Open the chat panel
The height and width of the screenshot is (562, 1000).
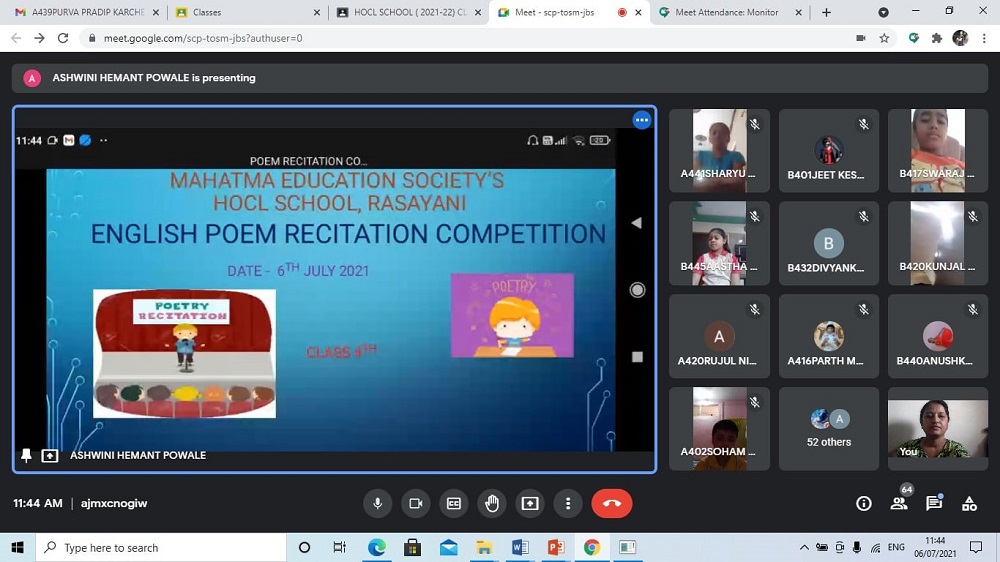(x=934, y=504)
